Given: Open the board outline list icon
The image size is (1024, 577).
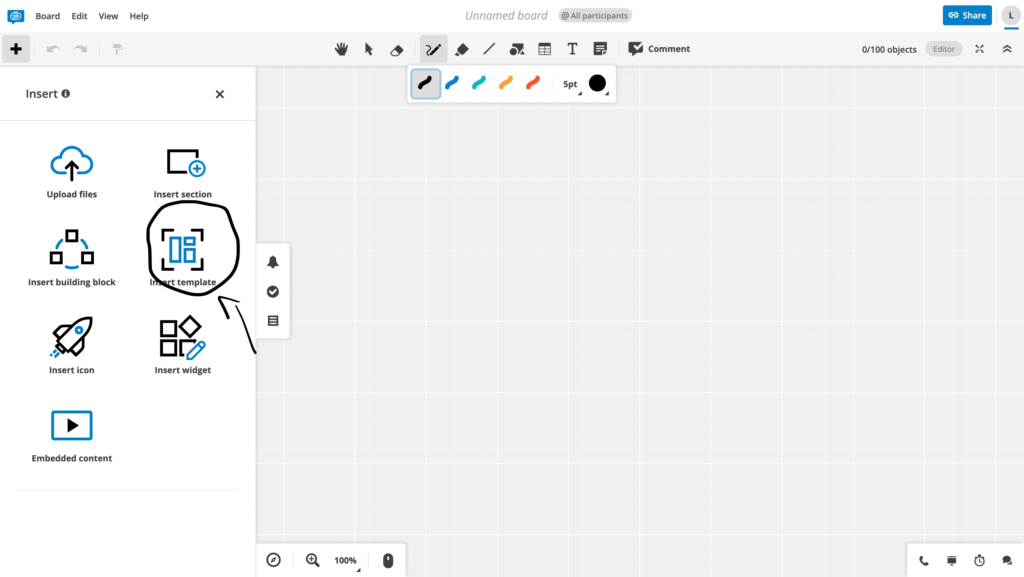Looking at the screenshot, I should click(273, 320).
